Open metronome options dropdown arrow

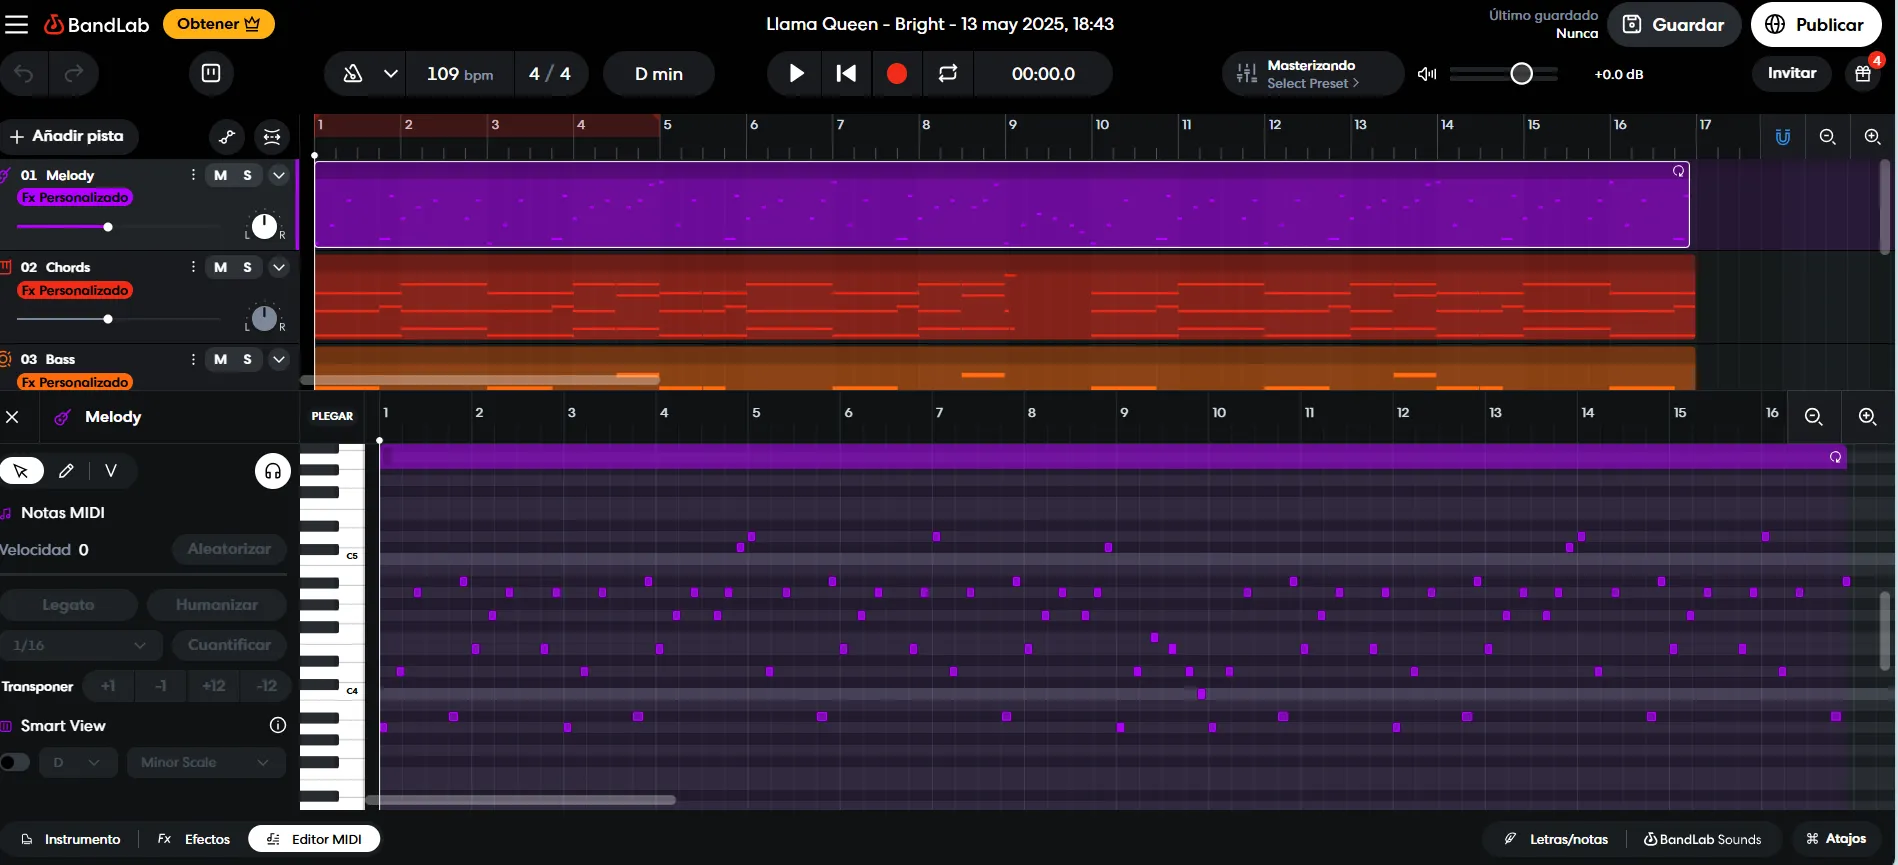click(390, 74)
